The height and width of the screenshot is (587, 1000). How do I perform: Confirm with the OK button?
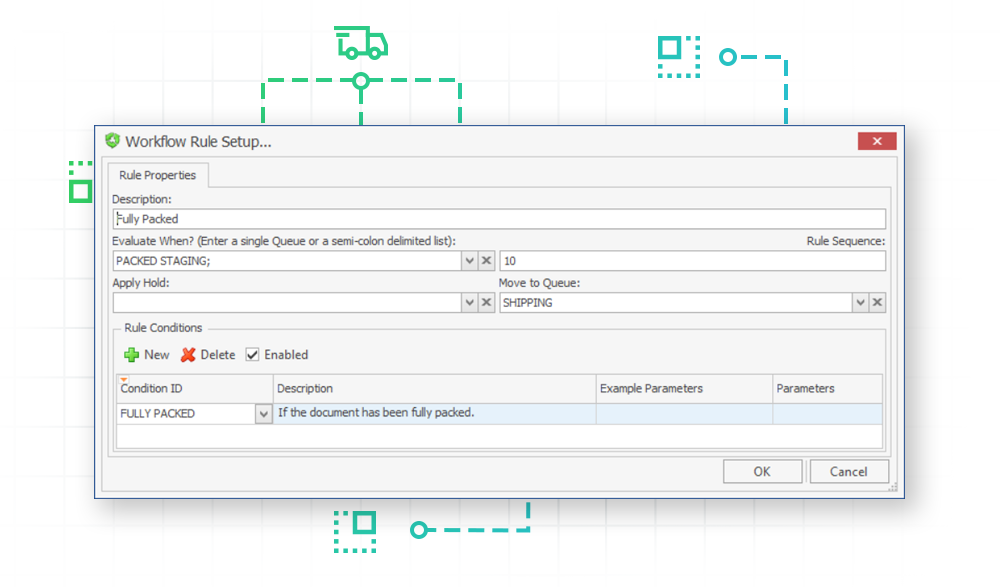click(x=762, y=472)
